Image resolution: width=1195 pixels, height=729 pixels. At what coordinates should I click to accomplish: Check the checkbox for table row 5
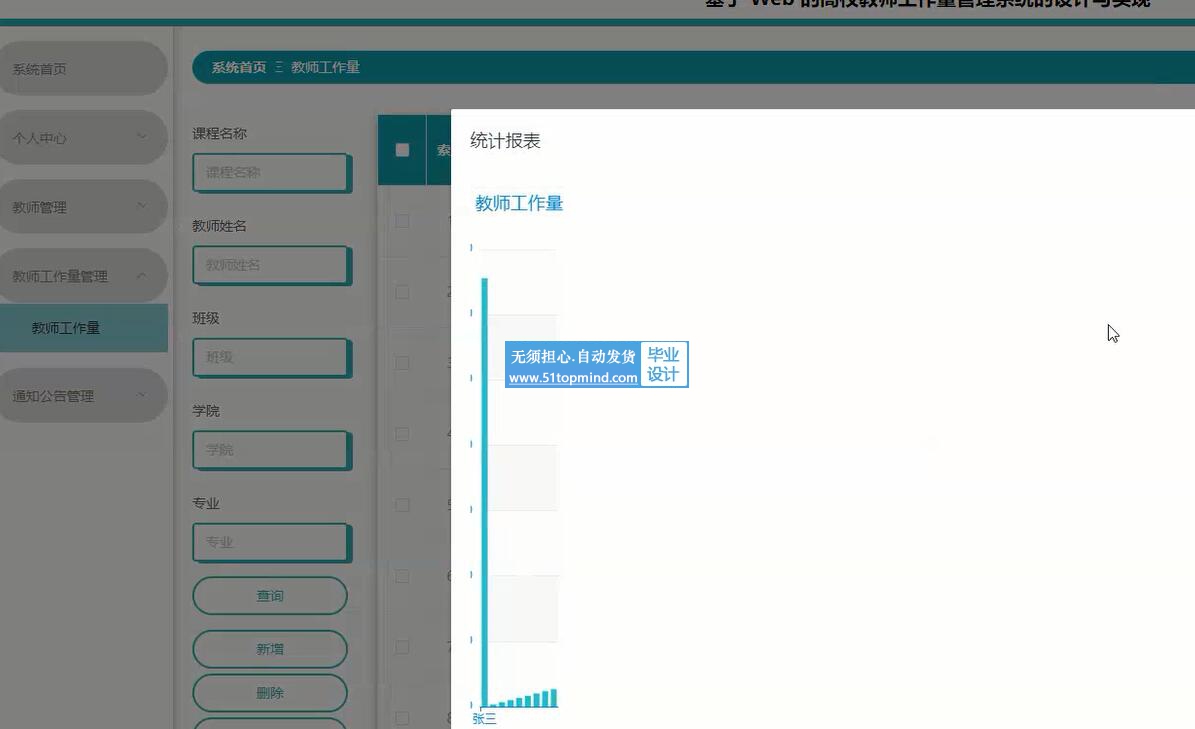(402, 505)
